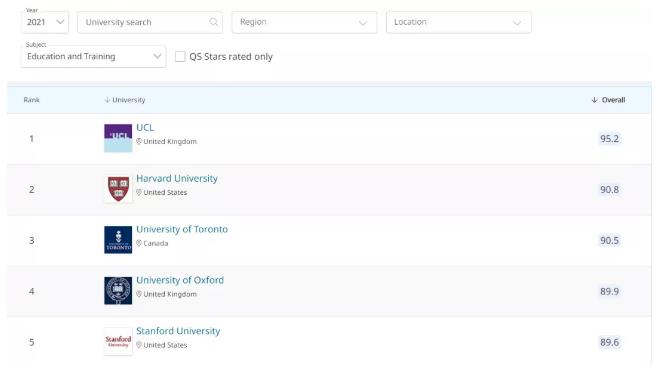This screenshot has width=658, height=374.
Task: Click the sort arrow beside Overall header
Action: click(594, 100)
